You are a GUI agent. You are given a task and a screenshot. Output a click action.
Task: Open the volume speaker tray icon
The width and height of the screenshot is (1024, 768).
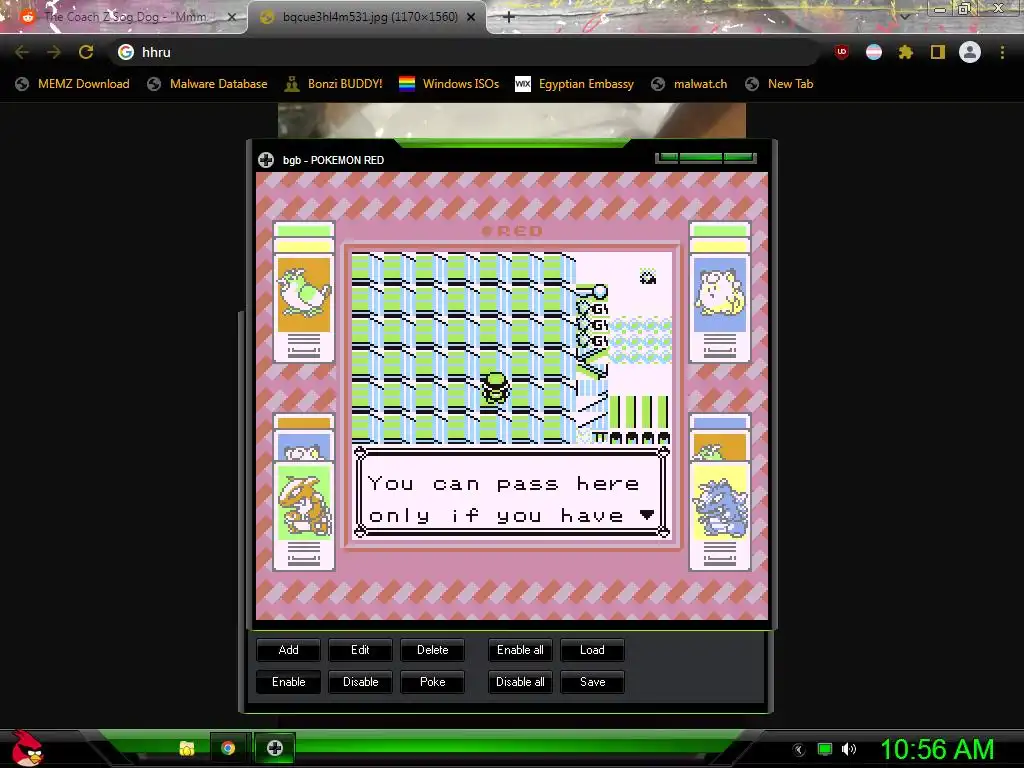849,749
